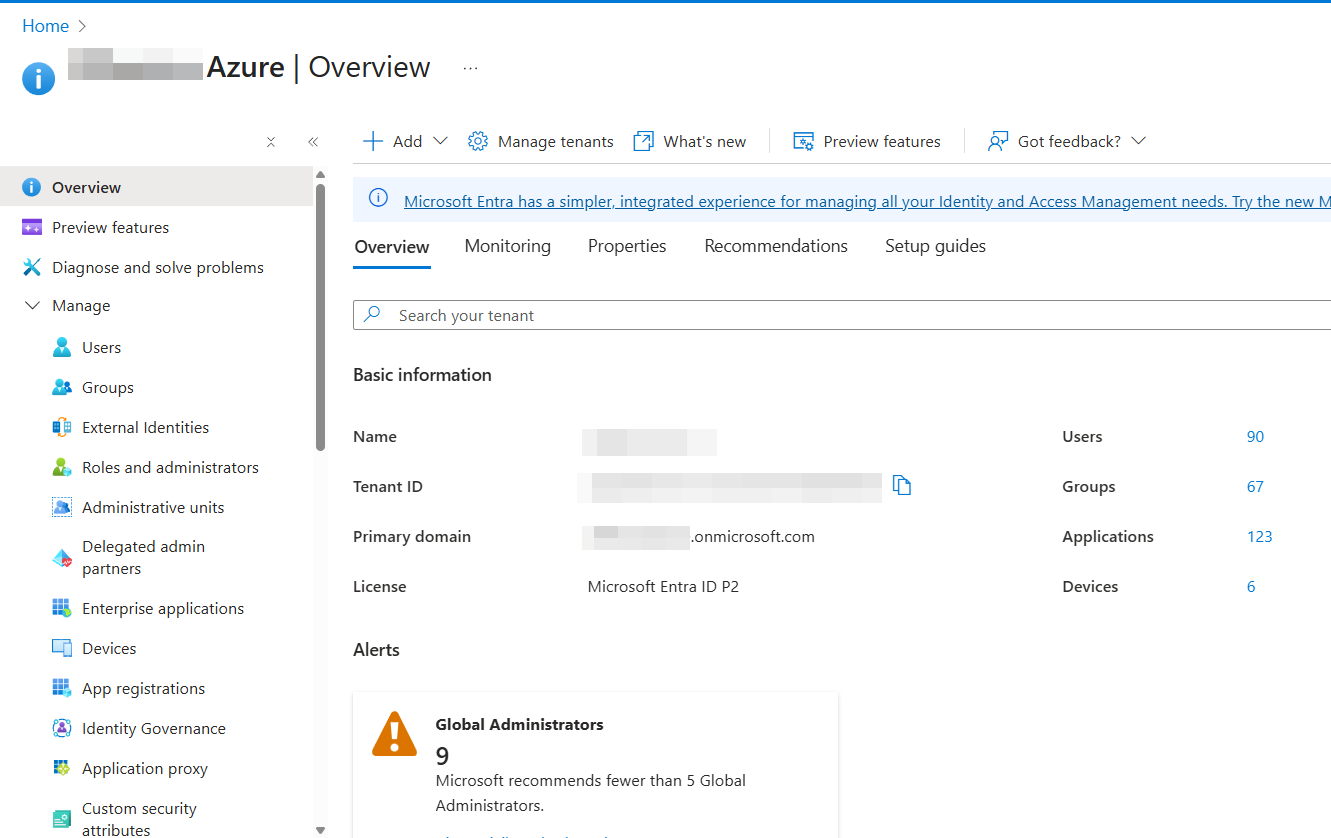Click the Search your tenant field
1331x838 pixels.
tap(842, 315)
